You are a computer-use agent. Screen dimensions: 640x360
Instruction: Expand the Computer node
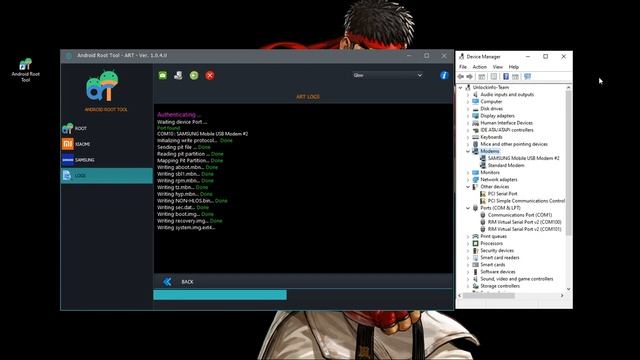tap(468, 102)
